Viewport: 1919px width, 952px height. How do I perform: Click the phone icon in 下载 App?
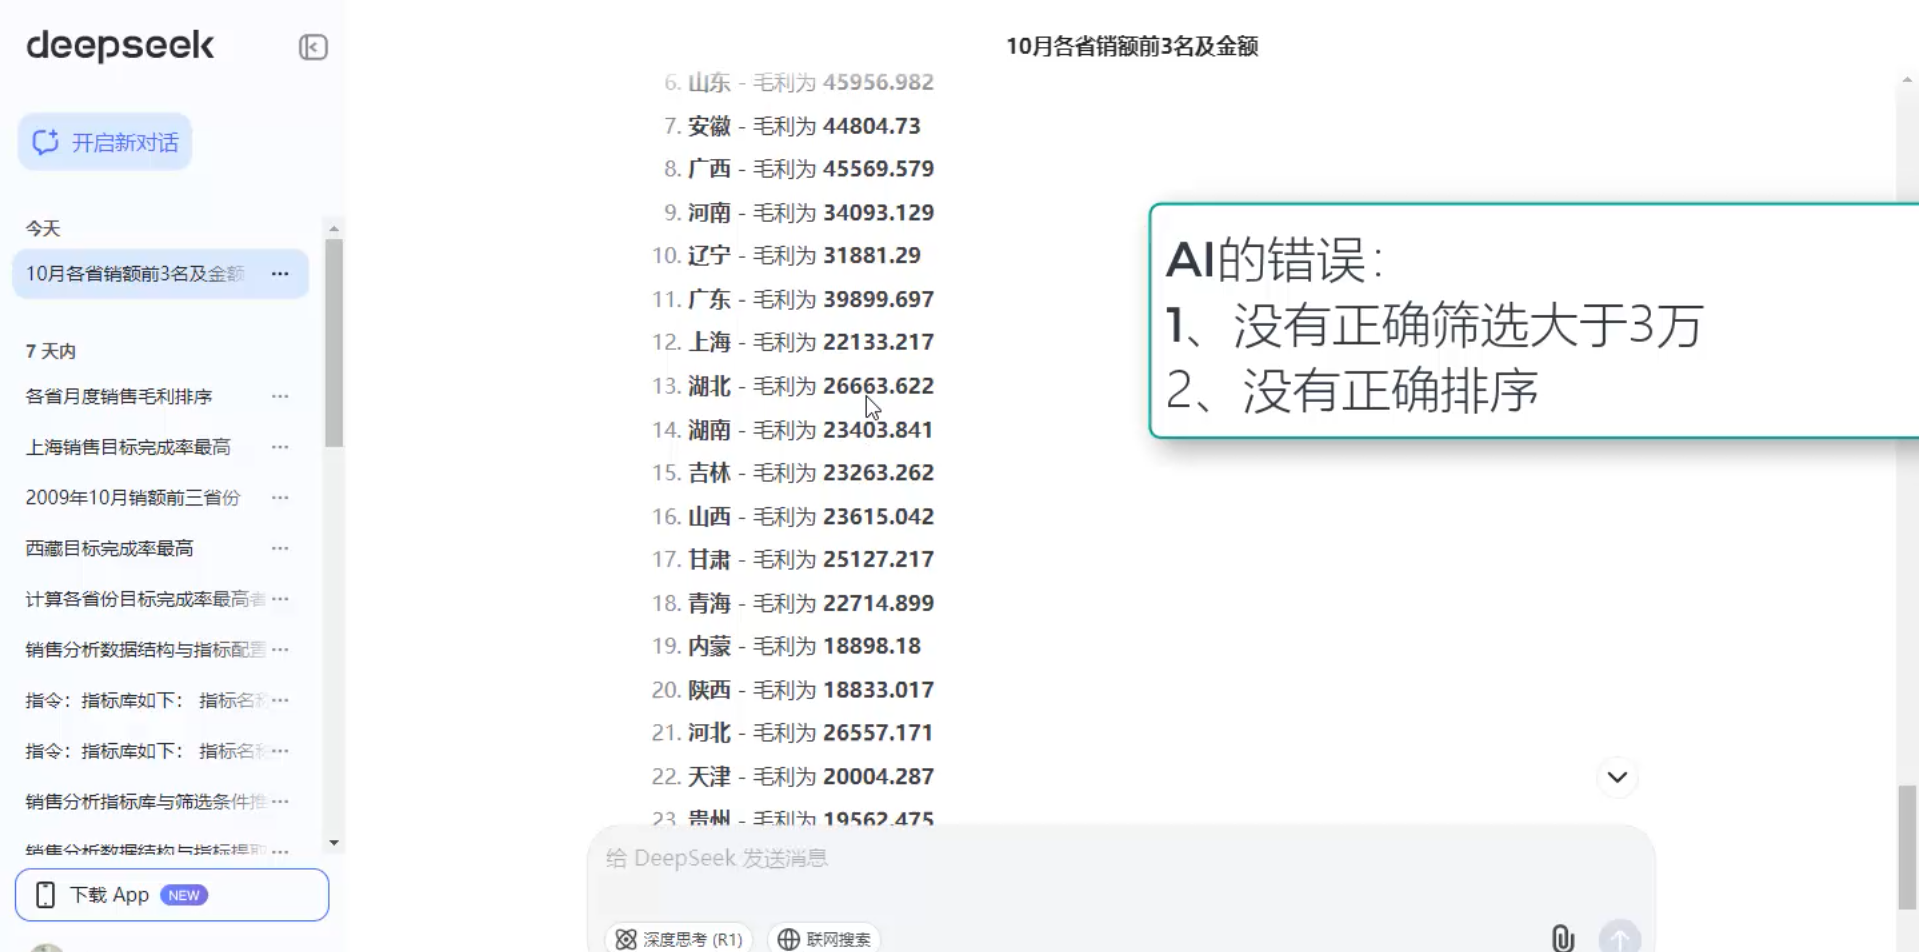(45, 895)
